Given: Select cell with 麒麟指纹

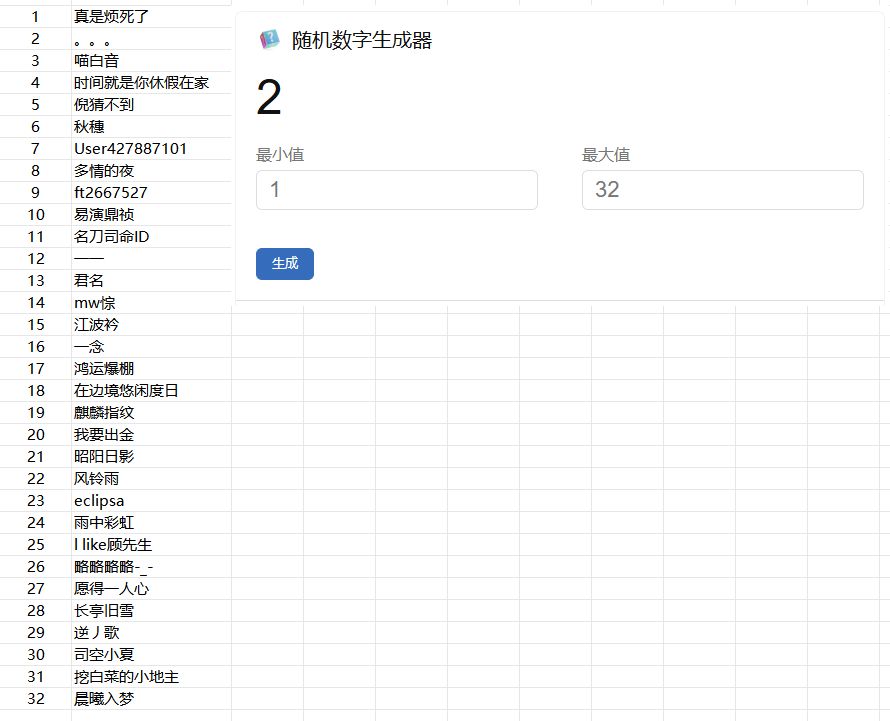Looking at the screenshot, I should (x=152, y=413).
